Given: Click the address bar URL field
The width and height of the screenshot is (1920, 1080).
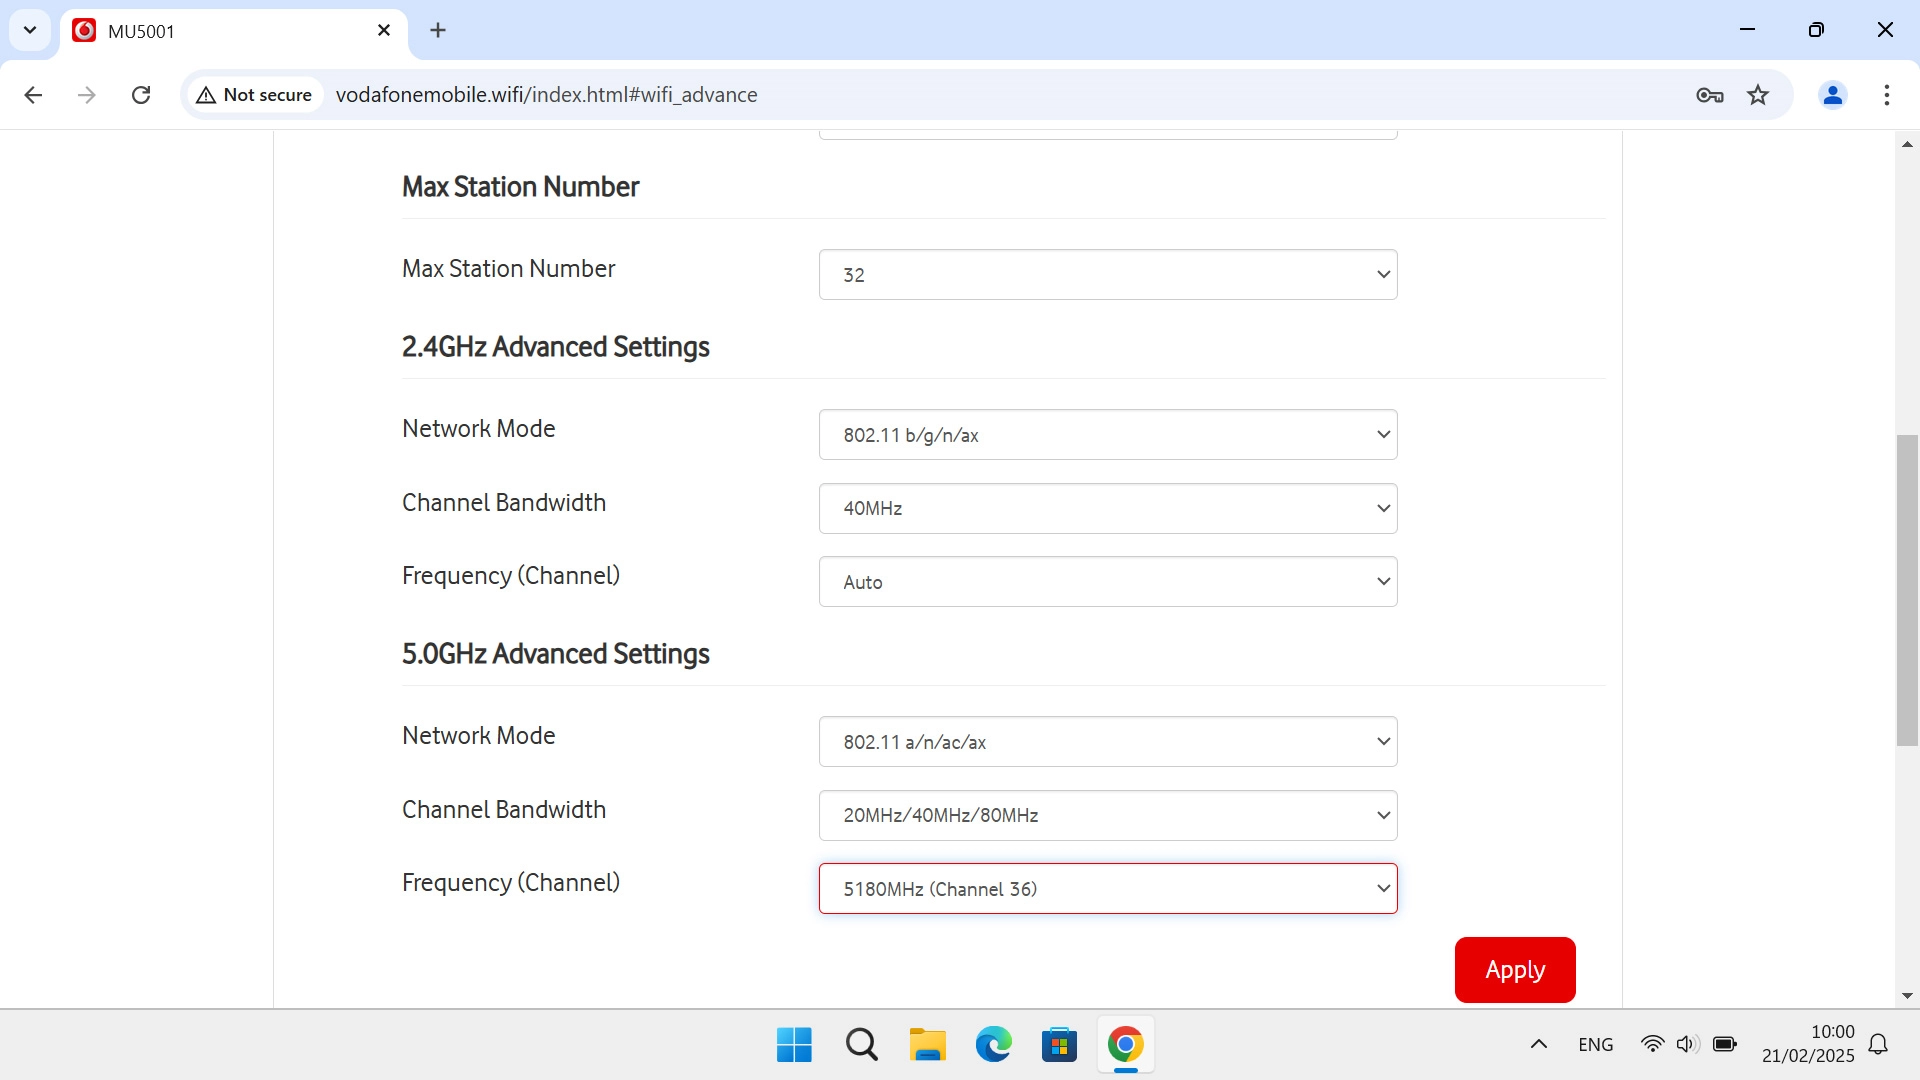Looking at the screenshot, I should point(1000,95).
